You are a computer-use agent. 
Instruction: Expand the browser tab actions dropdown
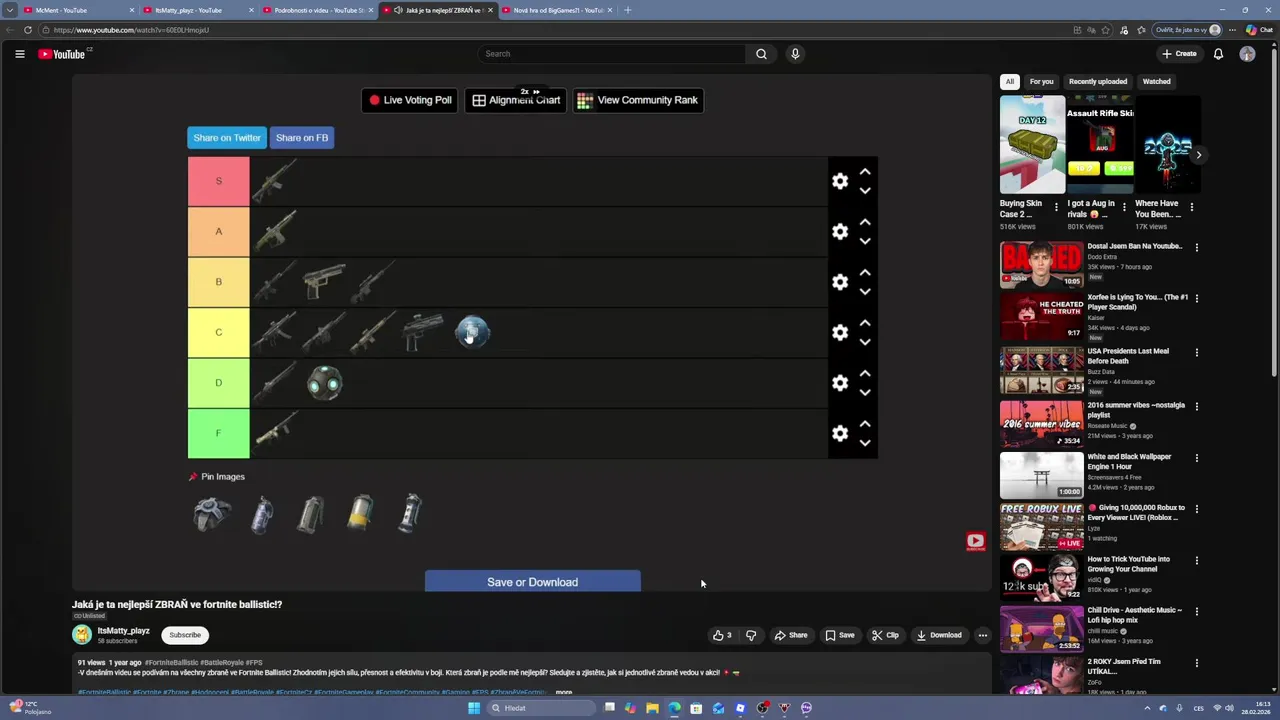click(10, 10)
